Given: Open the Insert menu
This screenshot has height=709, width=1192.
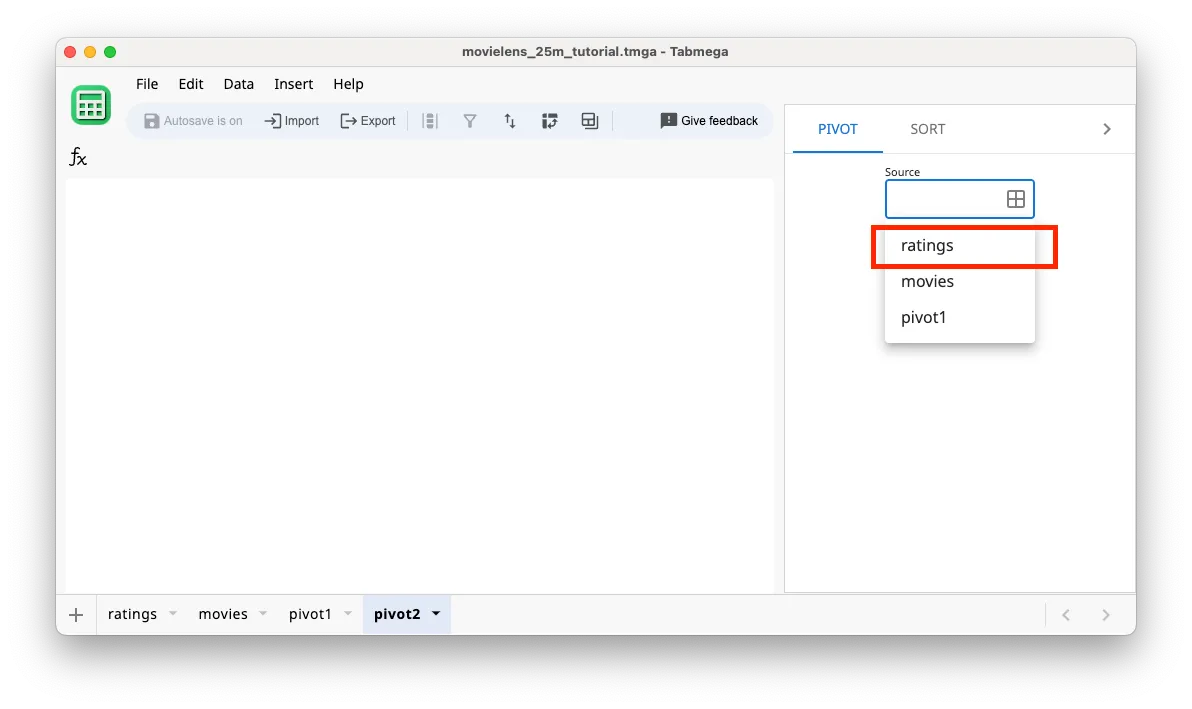Looking at the screenshot, I should (293, 84).
